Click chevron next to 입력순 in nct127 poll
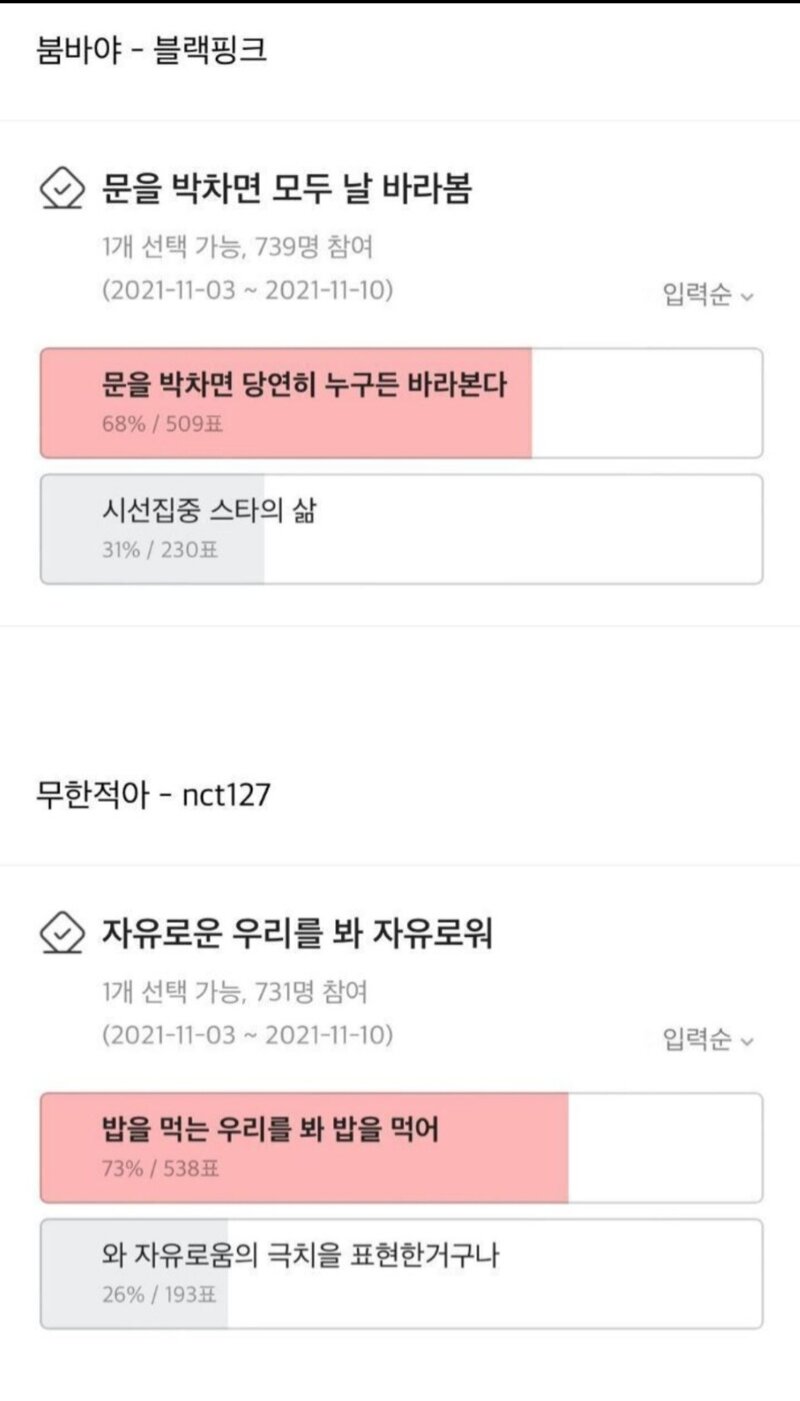 (746, 1042)
